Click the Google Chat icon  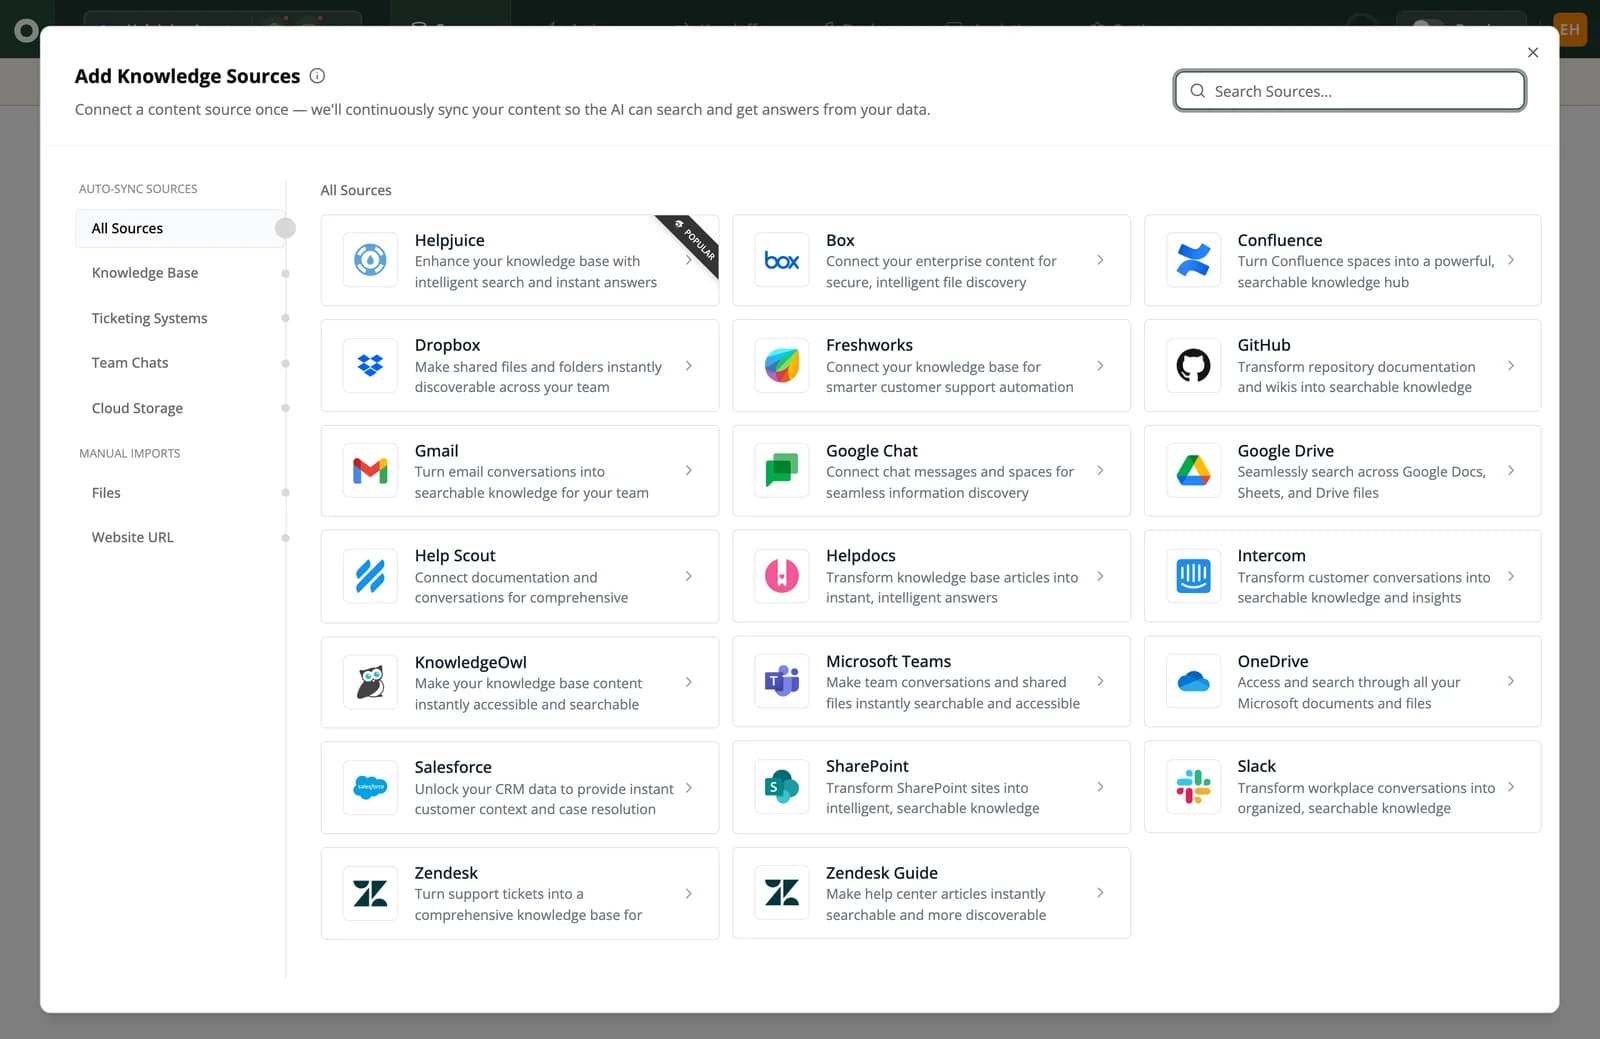(x=782, y=471)
